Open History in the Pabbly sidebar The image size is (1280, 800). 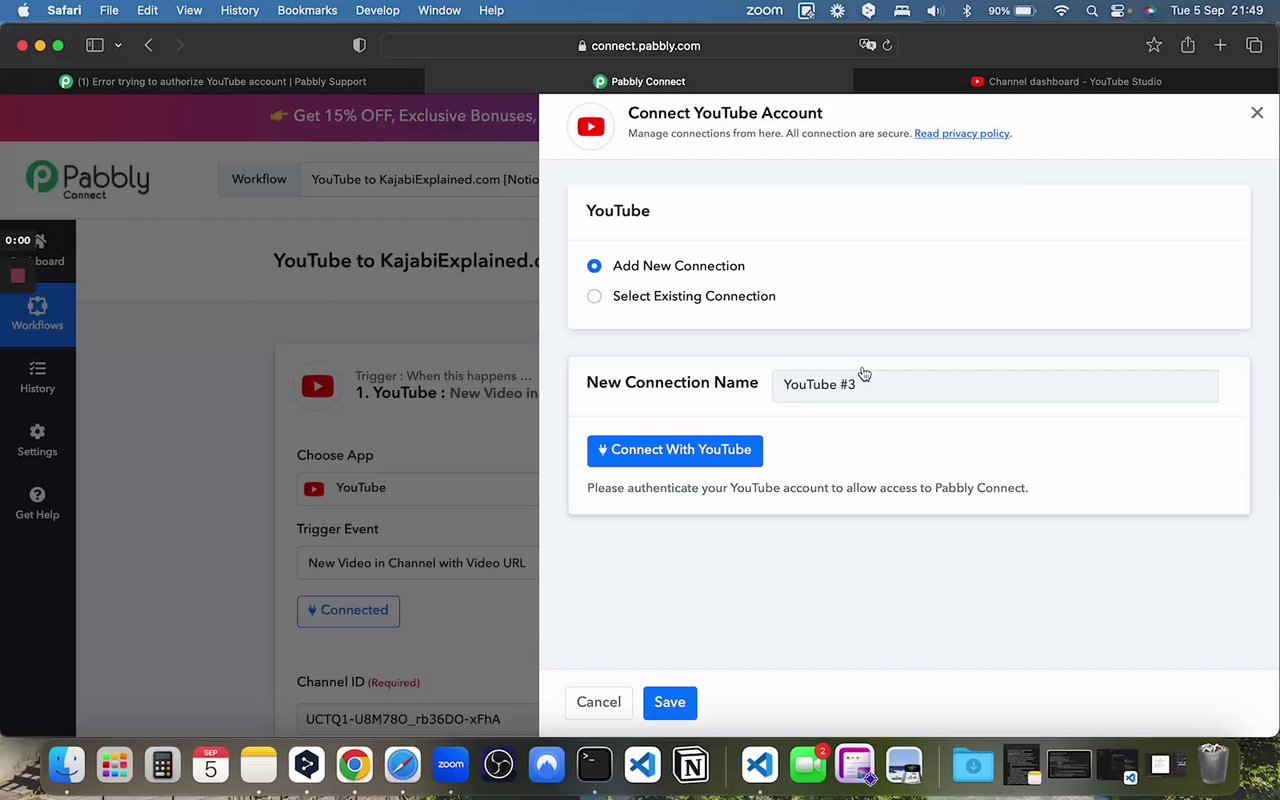pyautogui.click(x=37, y=378)
